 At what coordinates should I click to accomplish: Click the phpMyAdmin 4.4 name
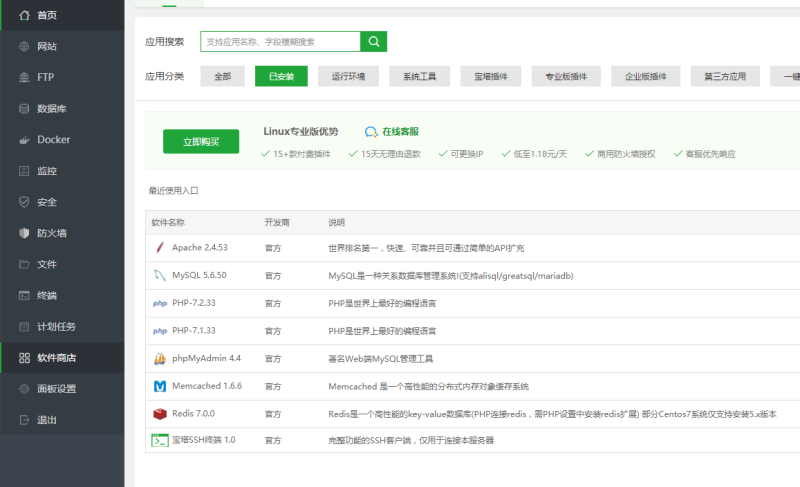pos(206,358)
